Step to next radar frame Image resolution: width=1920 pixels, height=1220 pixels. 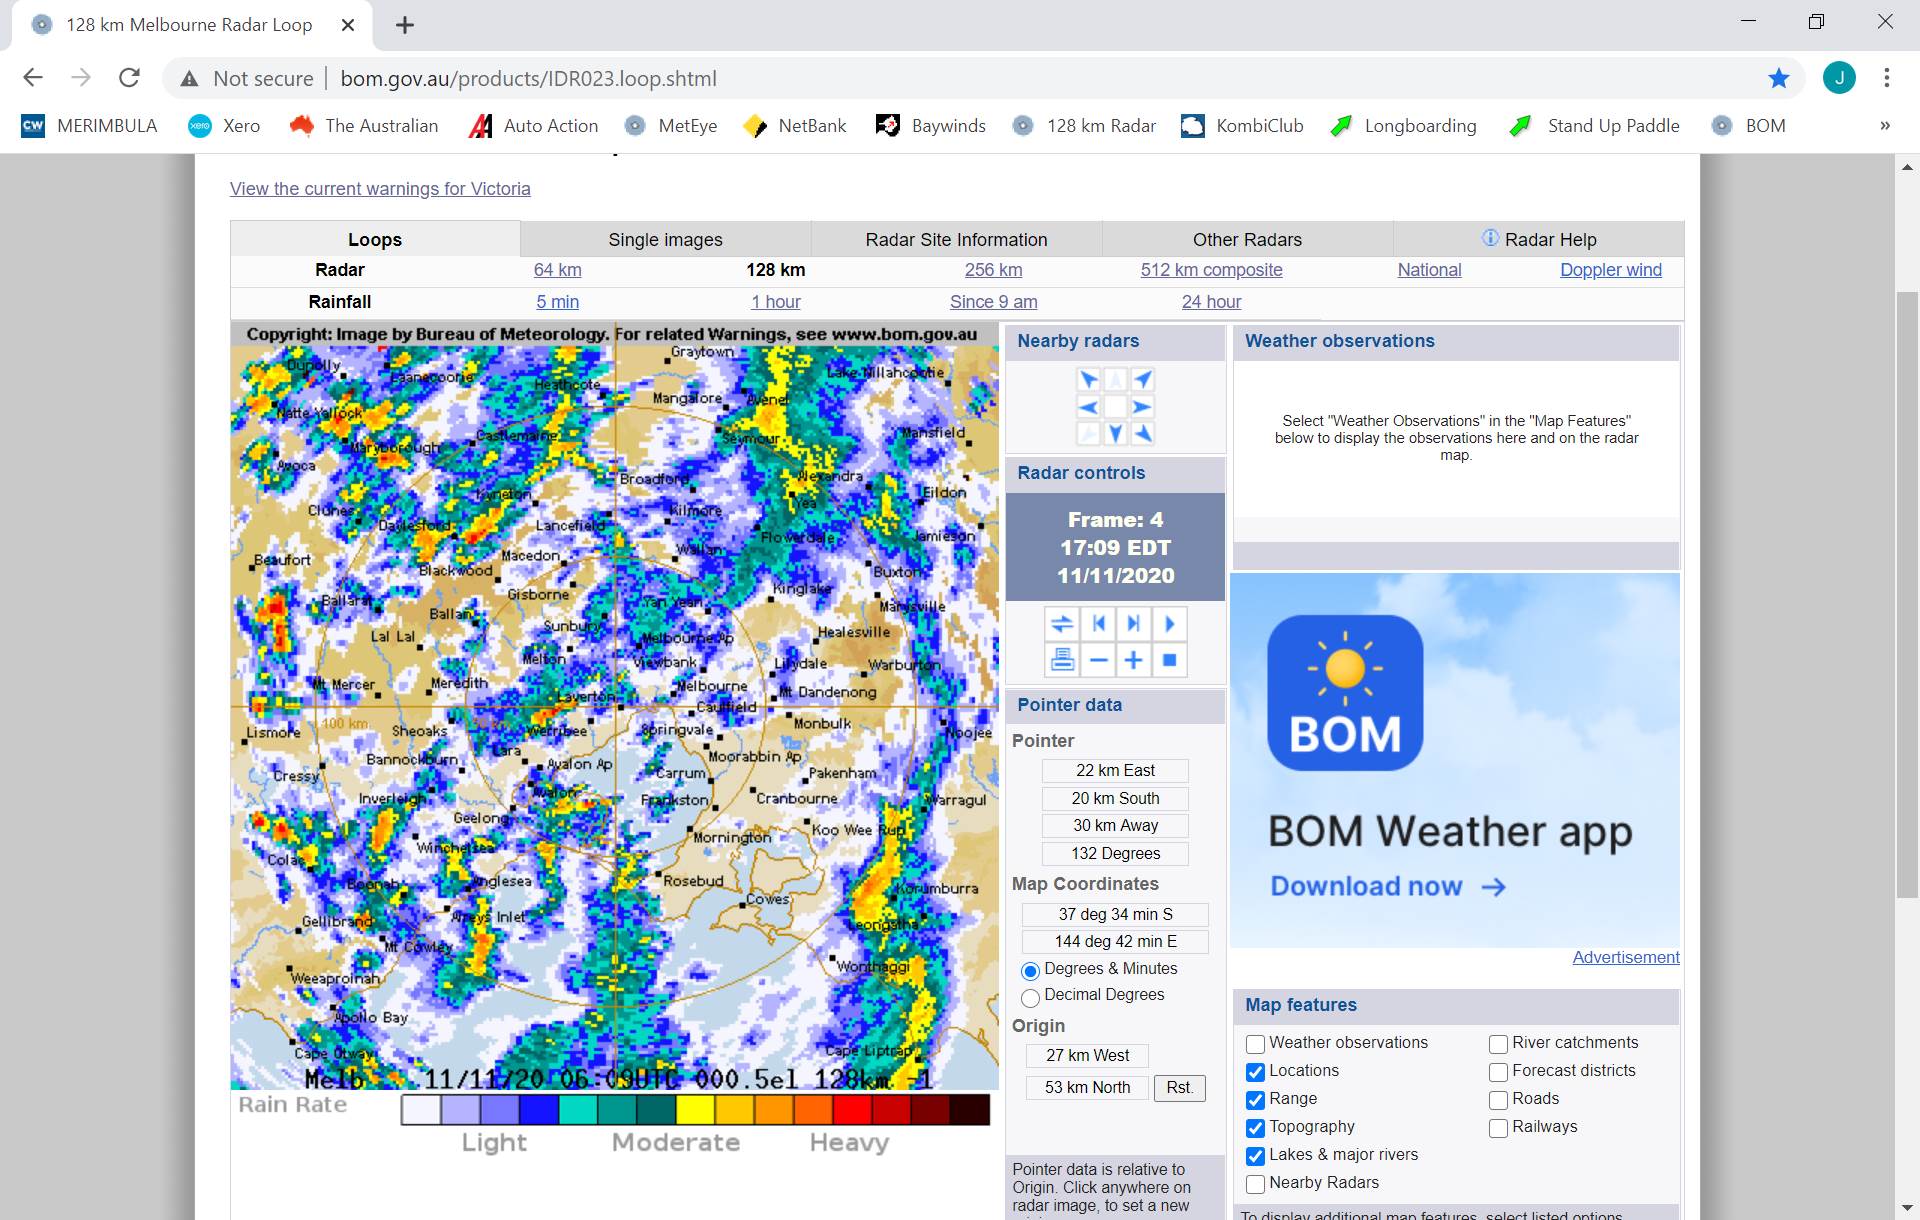pyautogui.click(x=1133, y=624)
